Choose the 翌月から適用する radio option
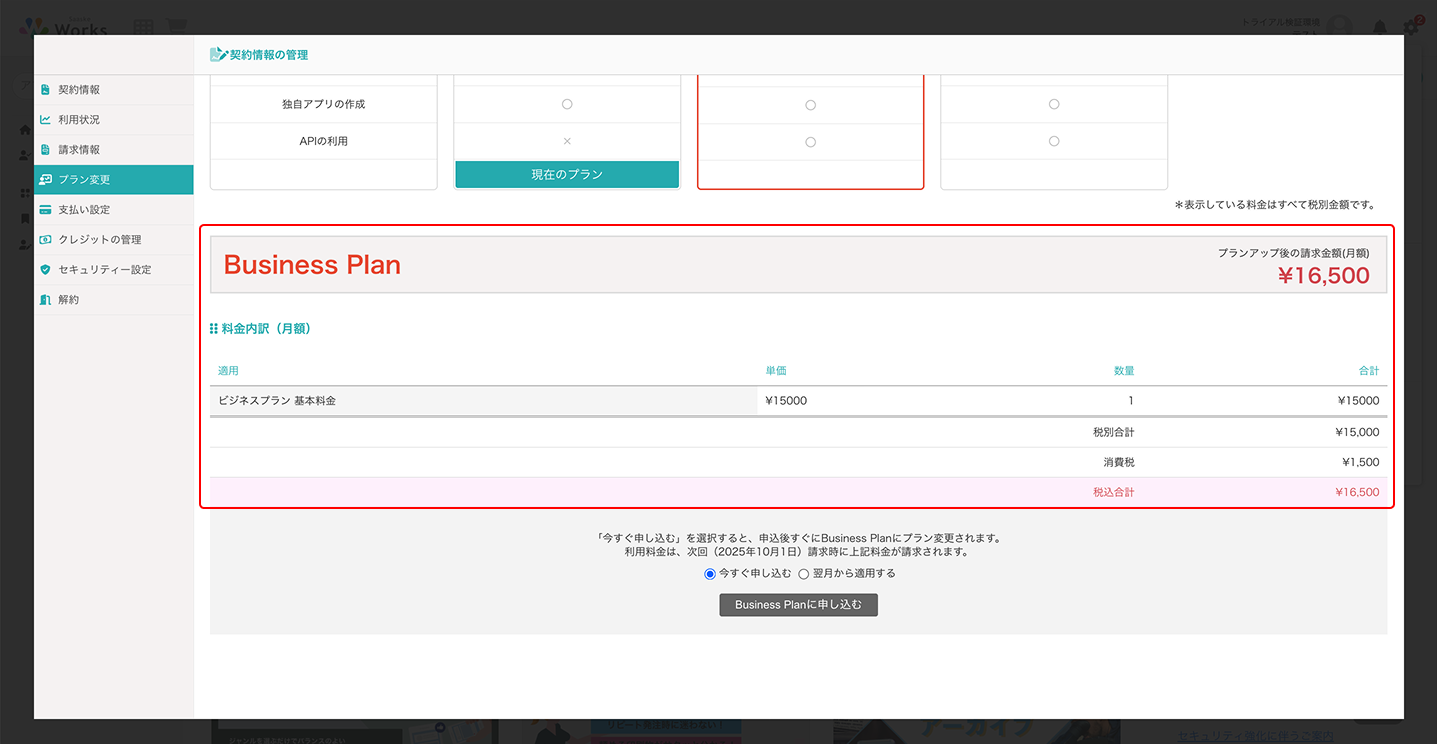Viewport: 1437px width, 744px height. 804,574
